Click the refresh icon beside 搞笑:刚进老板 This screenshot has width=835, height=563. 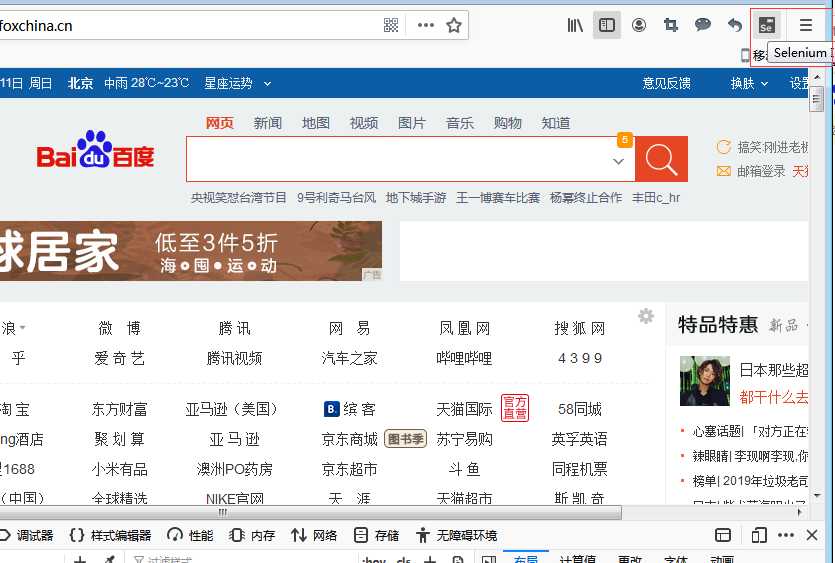[x=723, y=147]
